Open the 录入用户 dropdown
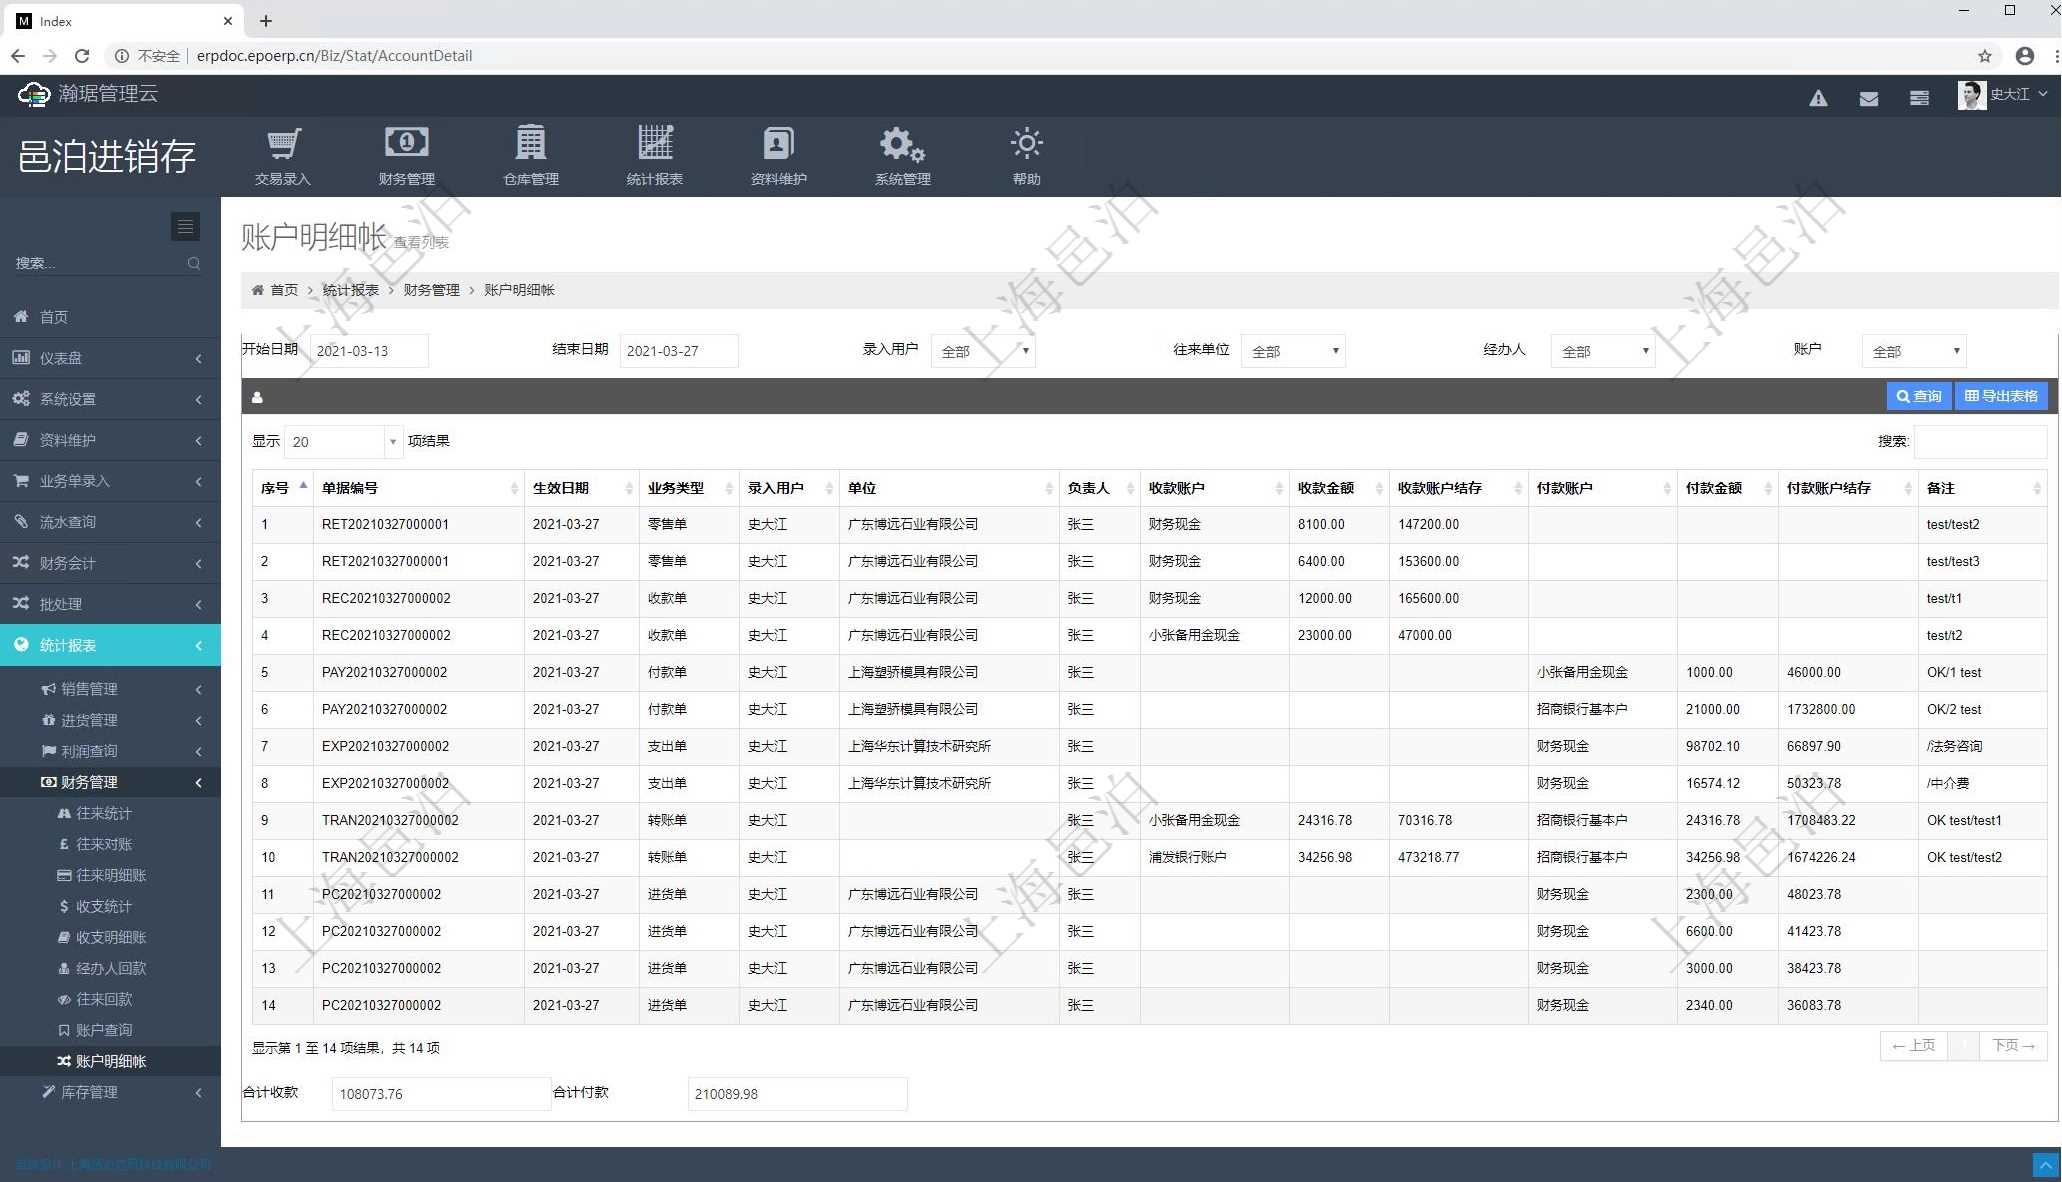This screenshot has width=2062, height=1182. coord(982,351)
